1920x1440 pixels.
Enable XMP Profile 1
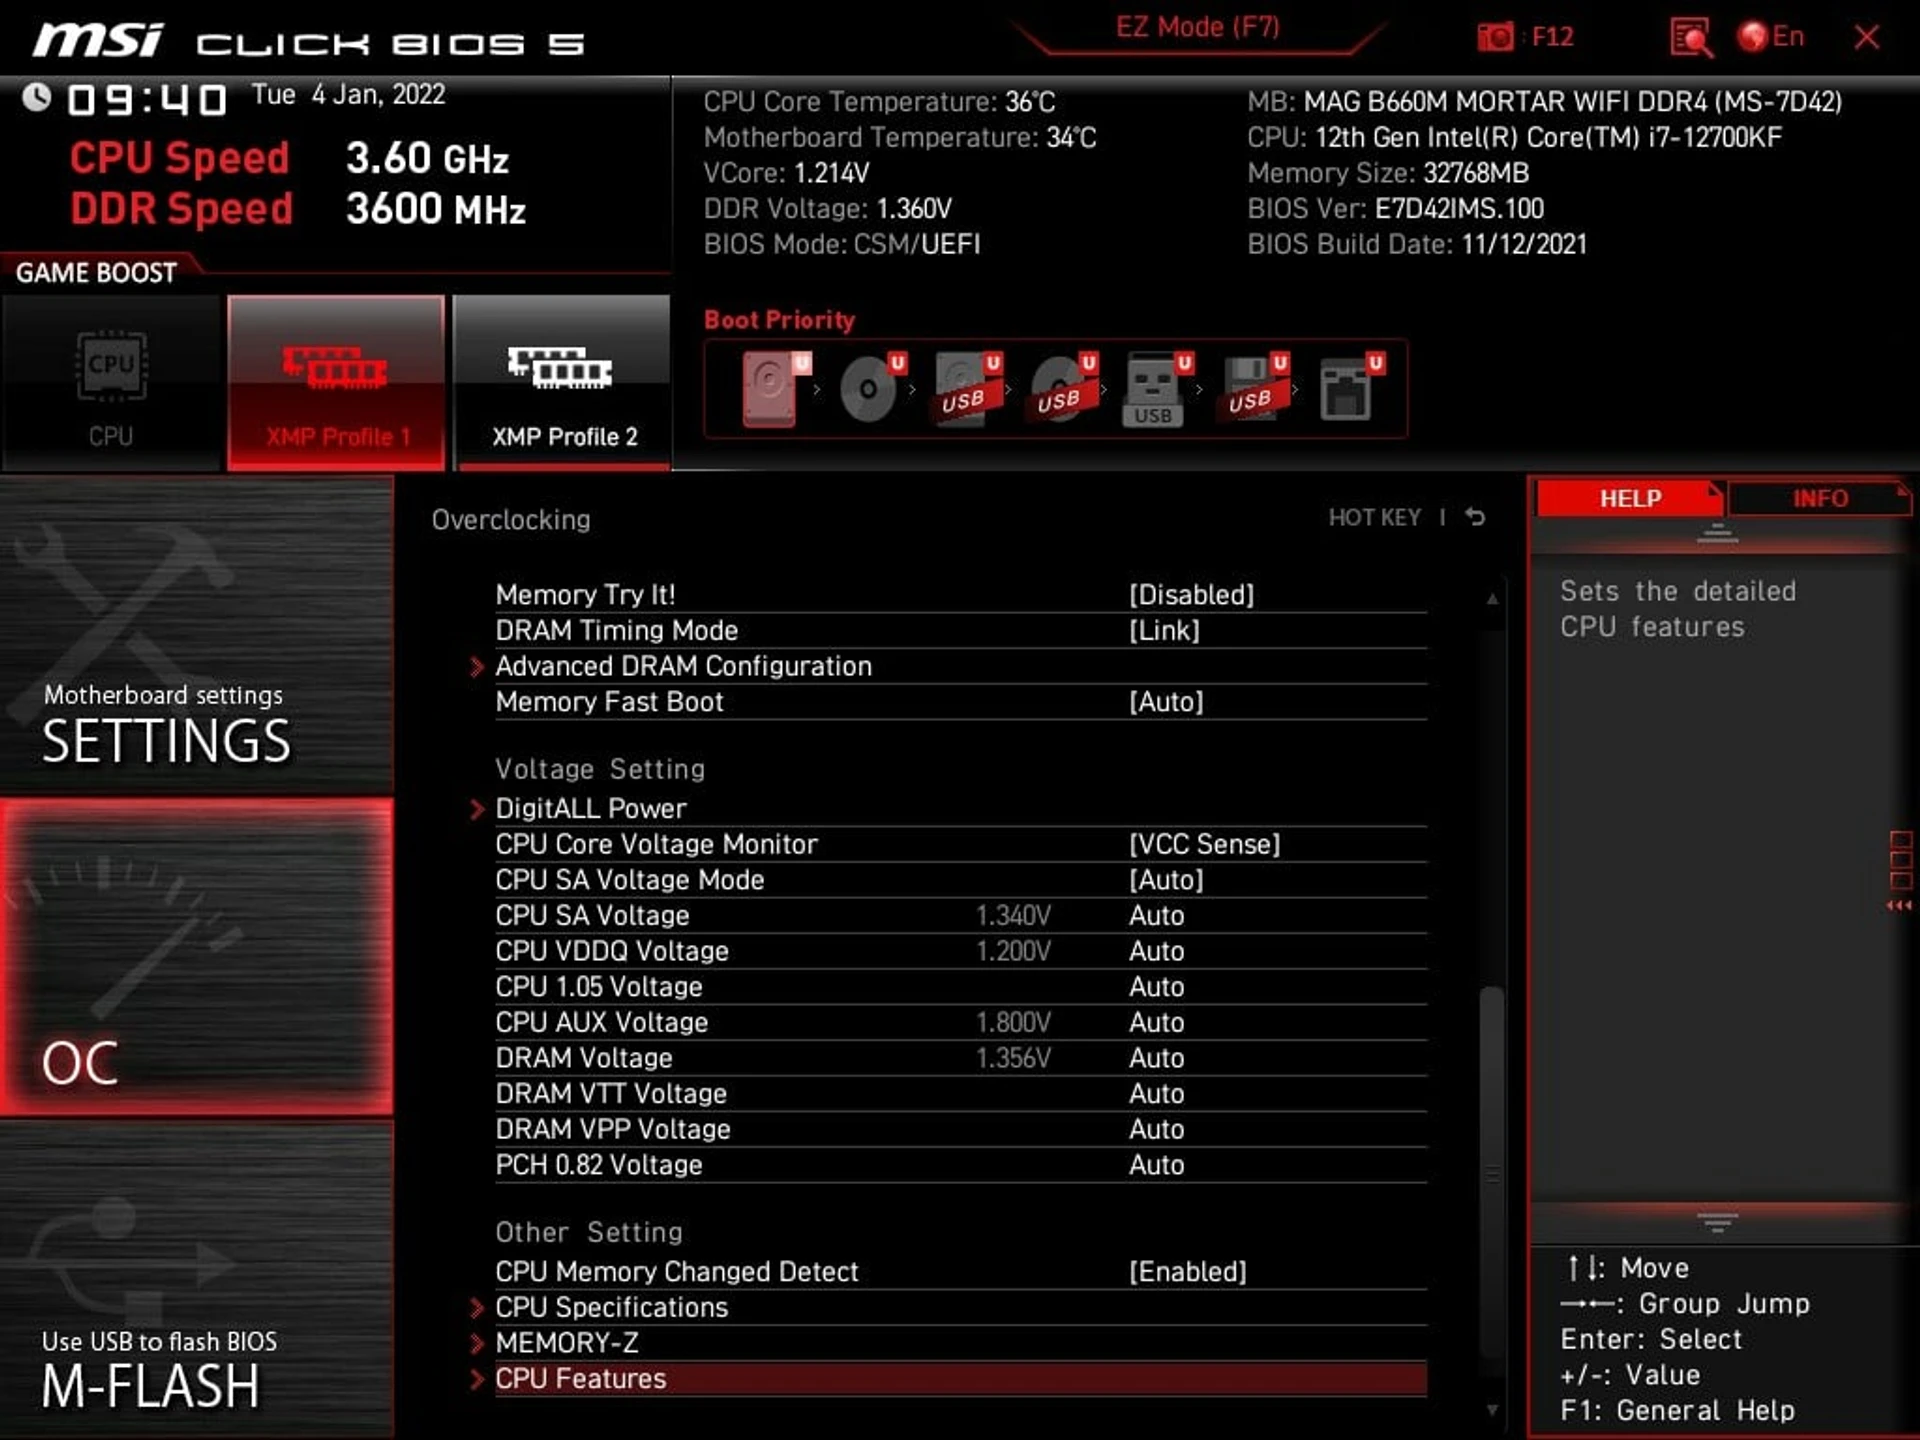click(336, 382)
